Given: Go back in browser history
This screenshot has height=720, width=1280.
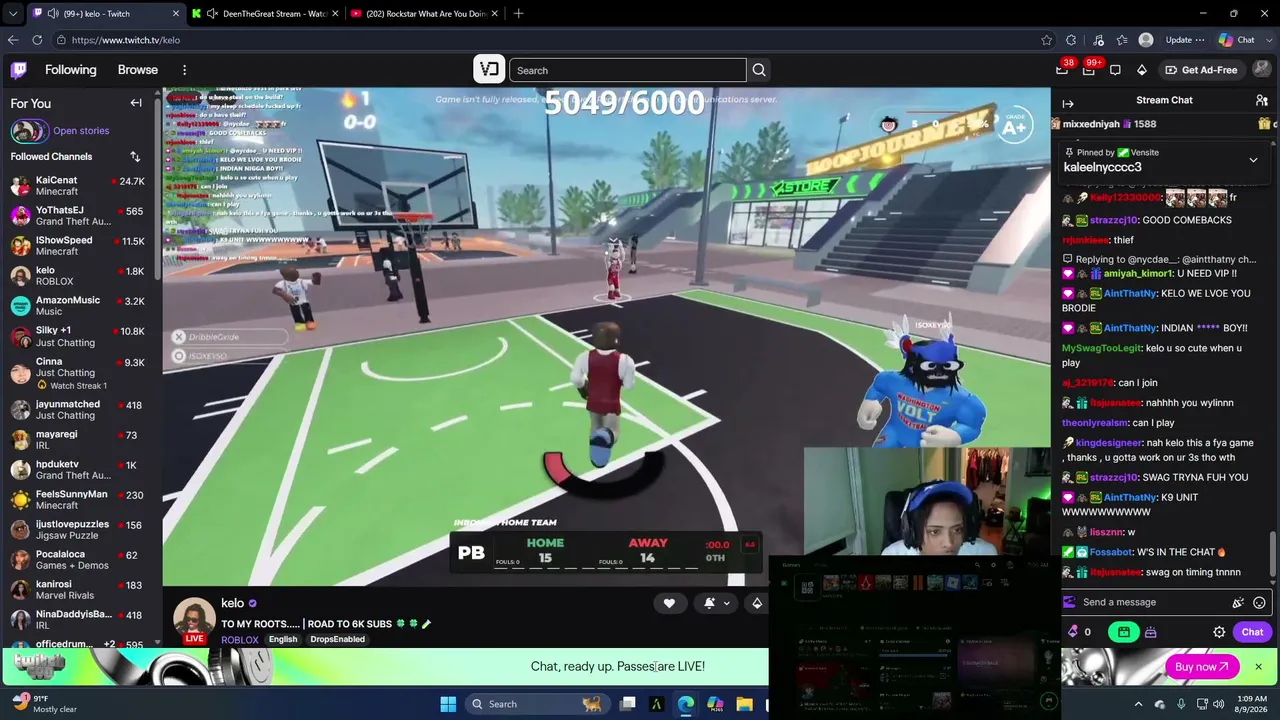Looking at the screenshot, I should tap(13, 40).
